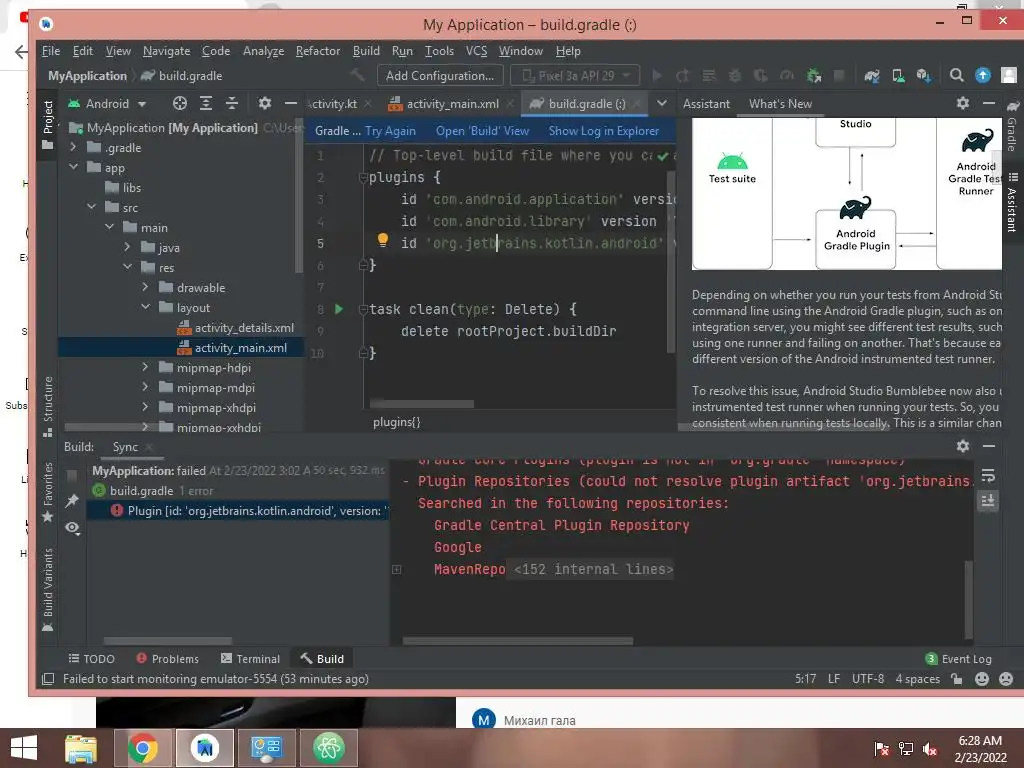1024x768 pixels.
Task: Open Project panel settings gear
Action: pyautogui.click(x=264, y=103)
